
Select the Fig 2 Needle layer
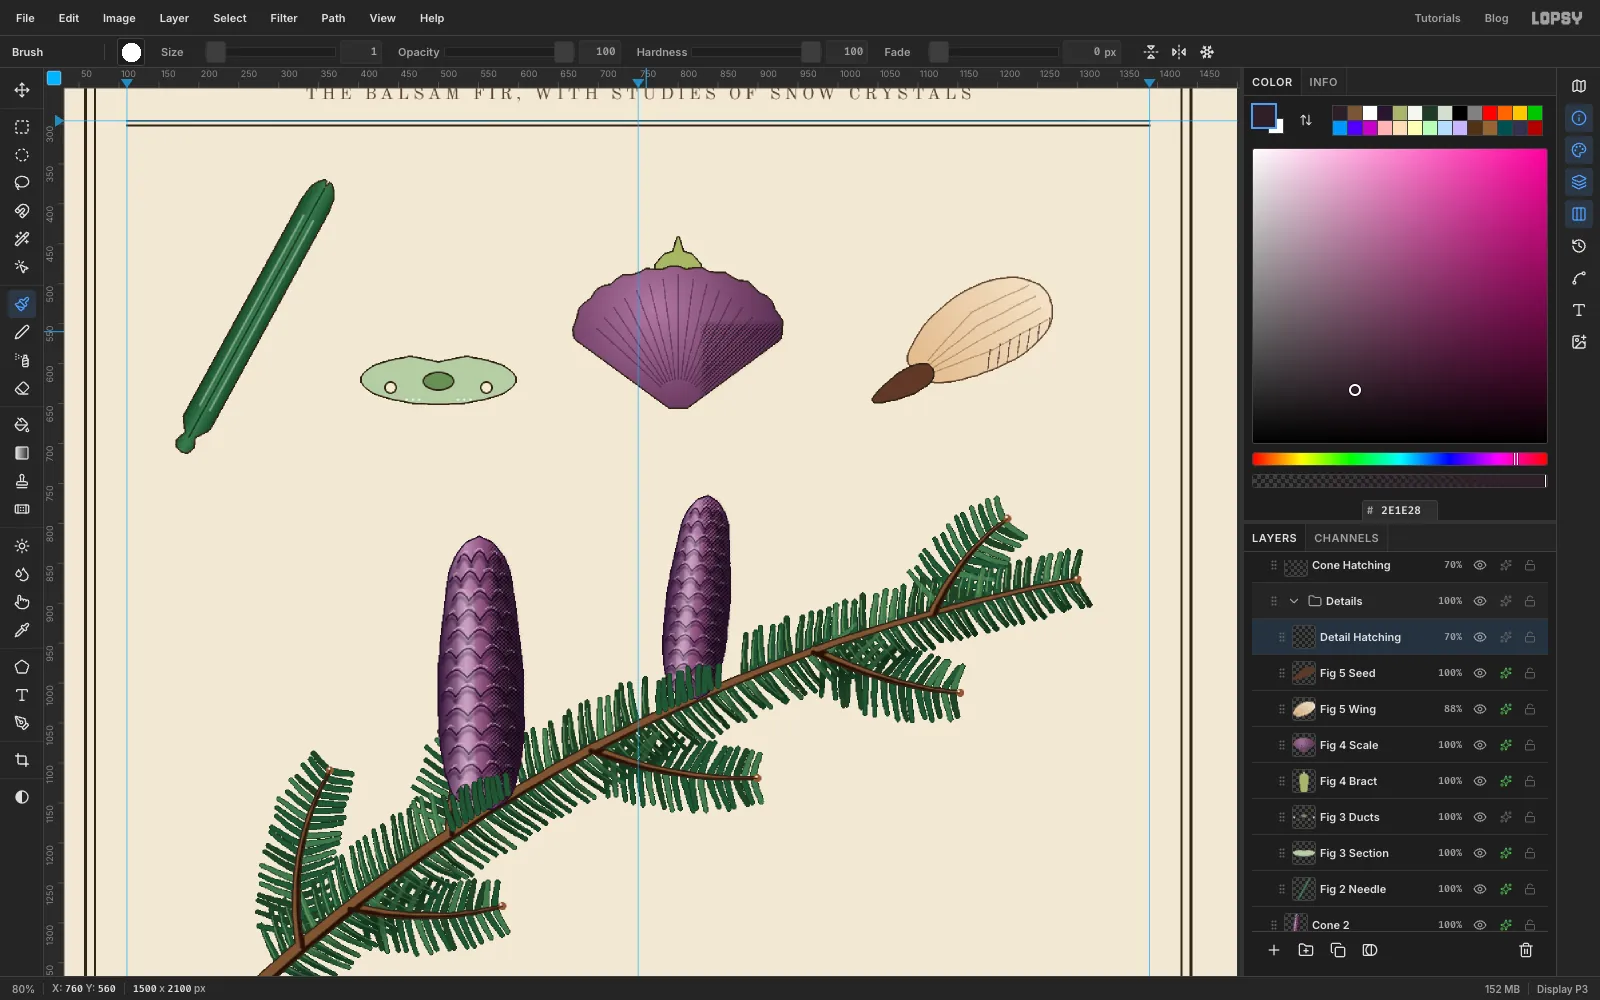pos(1400,889)
